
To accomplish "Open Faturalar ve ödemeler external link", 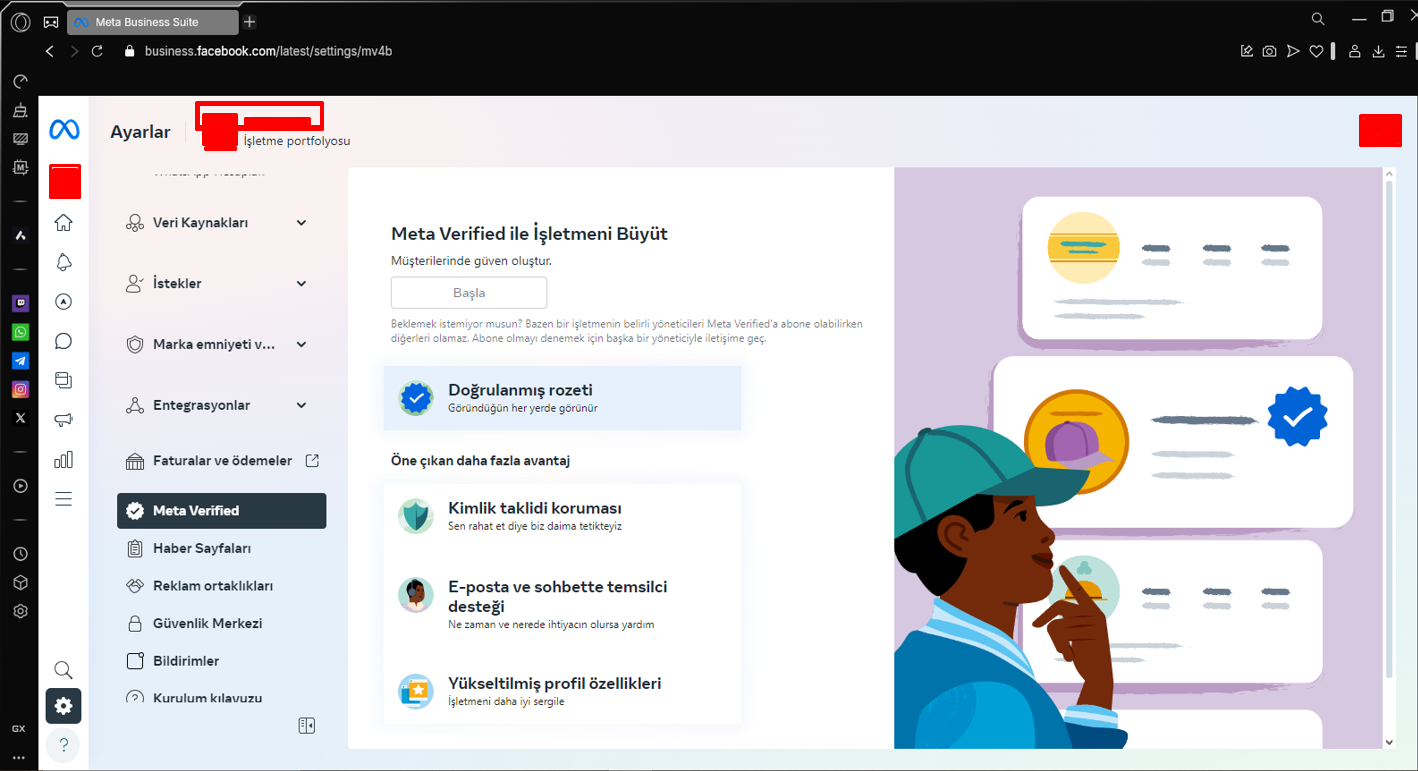I will [222, 461].
